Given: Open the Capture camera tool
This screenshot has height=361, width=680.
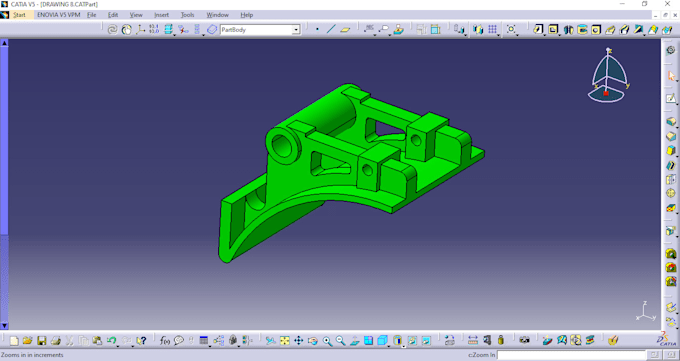Looking at the screenshot, I should [524, 341].
